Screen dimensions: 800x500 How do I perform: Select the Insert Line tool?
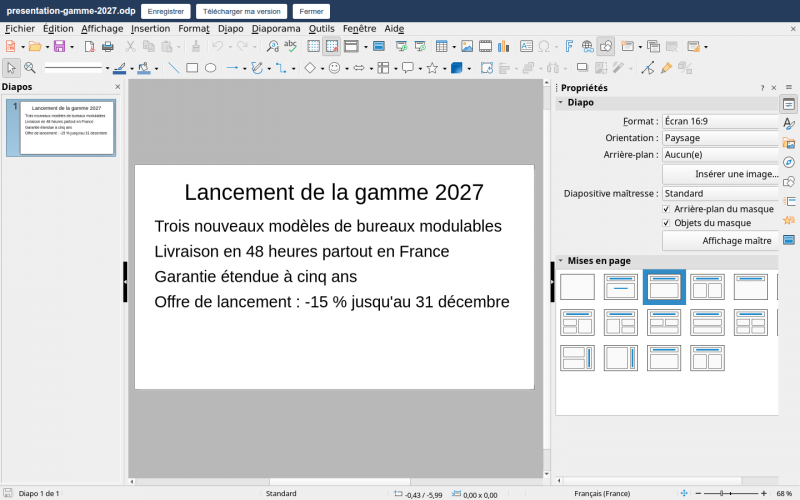click(173, 68)
